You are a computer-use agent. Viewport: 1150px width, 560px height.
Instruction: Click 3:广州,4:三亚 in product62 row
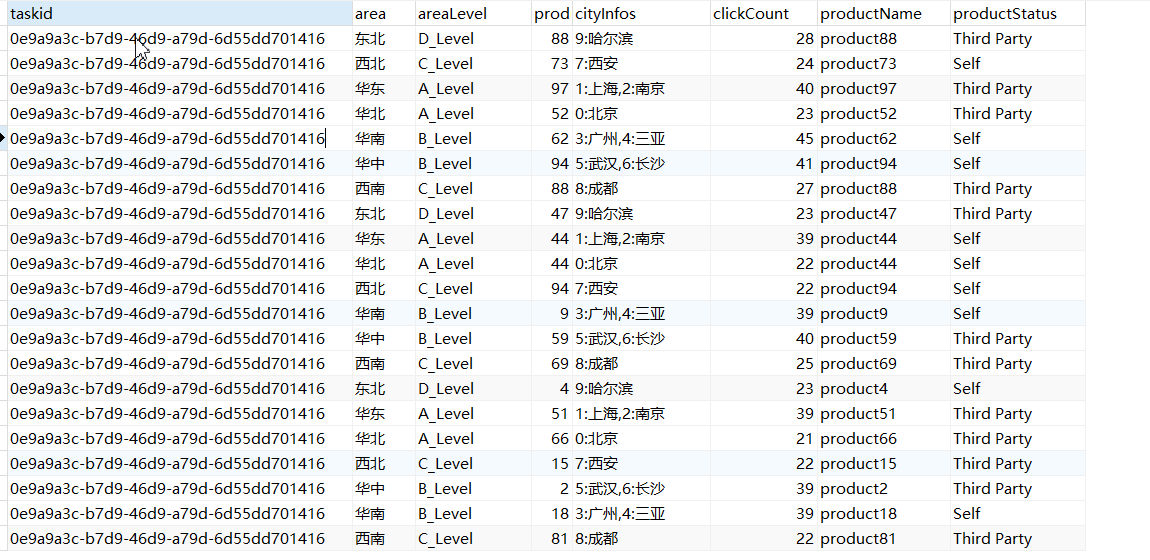[x=641, y=139]
